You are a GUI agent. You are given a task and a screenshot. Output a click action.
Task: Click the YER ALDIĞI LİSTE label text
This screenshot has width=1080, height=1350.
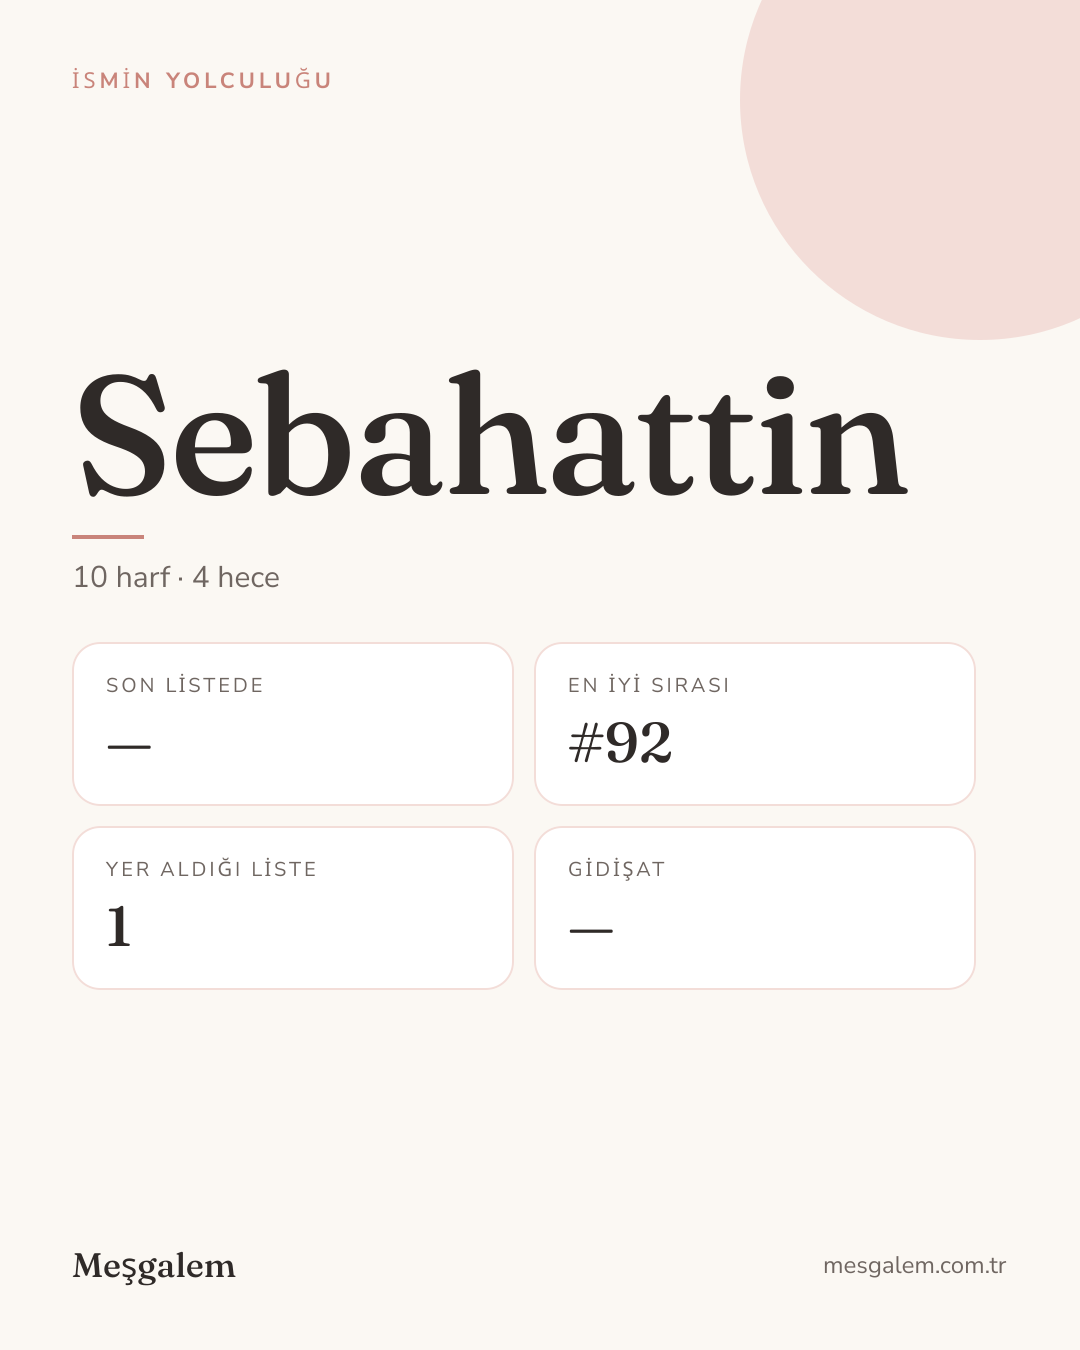point(211,869)
